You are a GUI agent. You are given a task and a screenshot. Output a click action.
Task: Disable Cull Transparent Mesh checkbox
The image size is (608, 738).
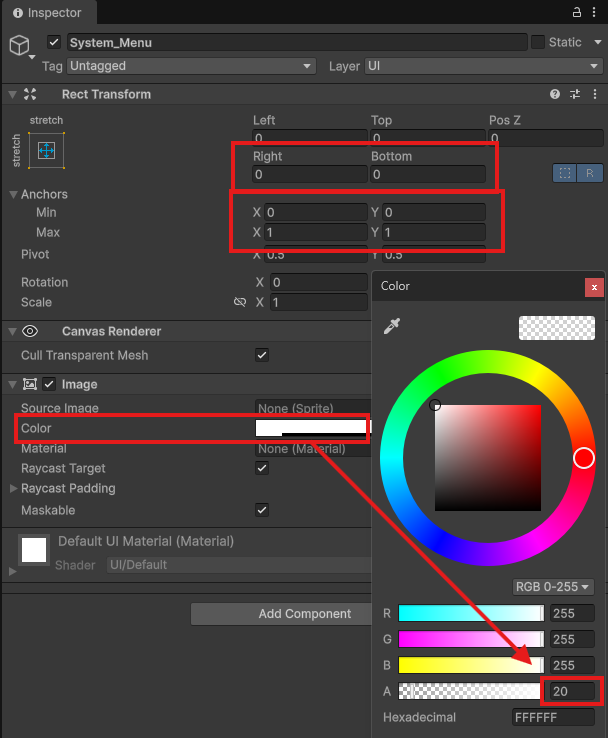pos(262,355)
